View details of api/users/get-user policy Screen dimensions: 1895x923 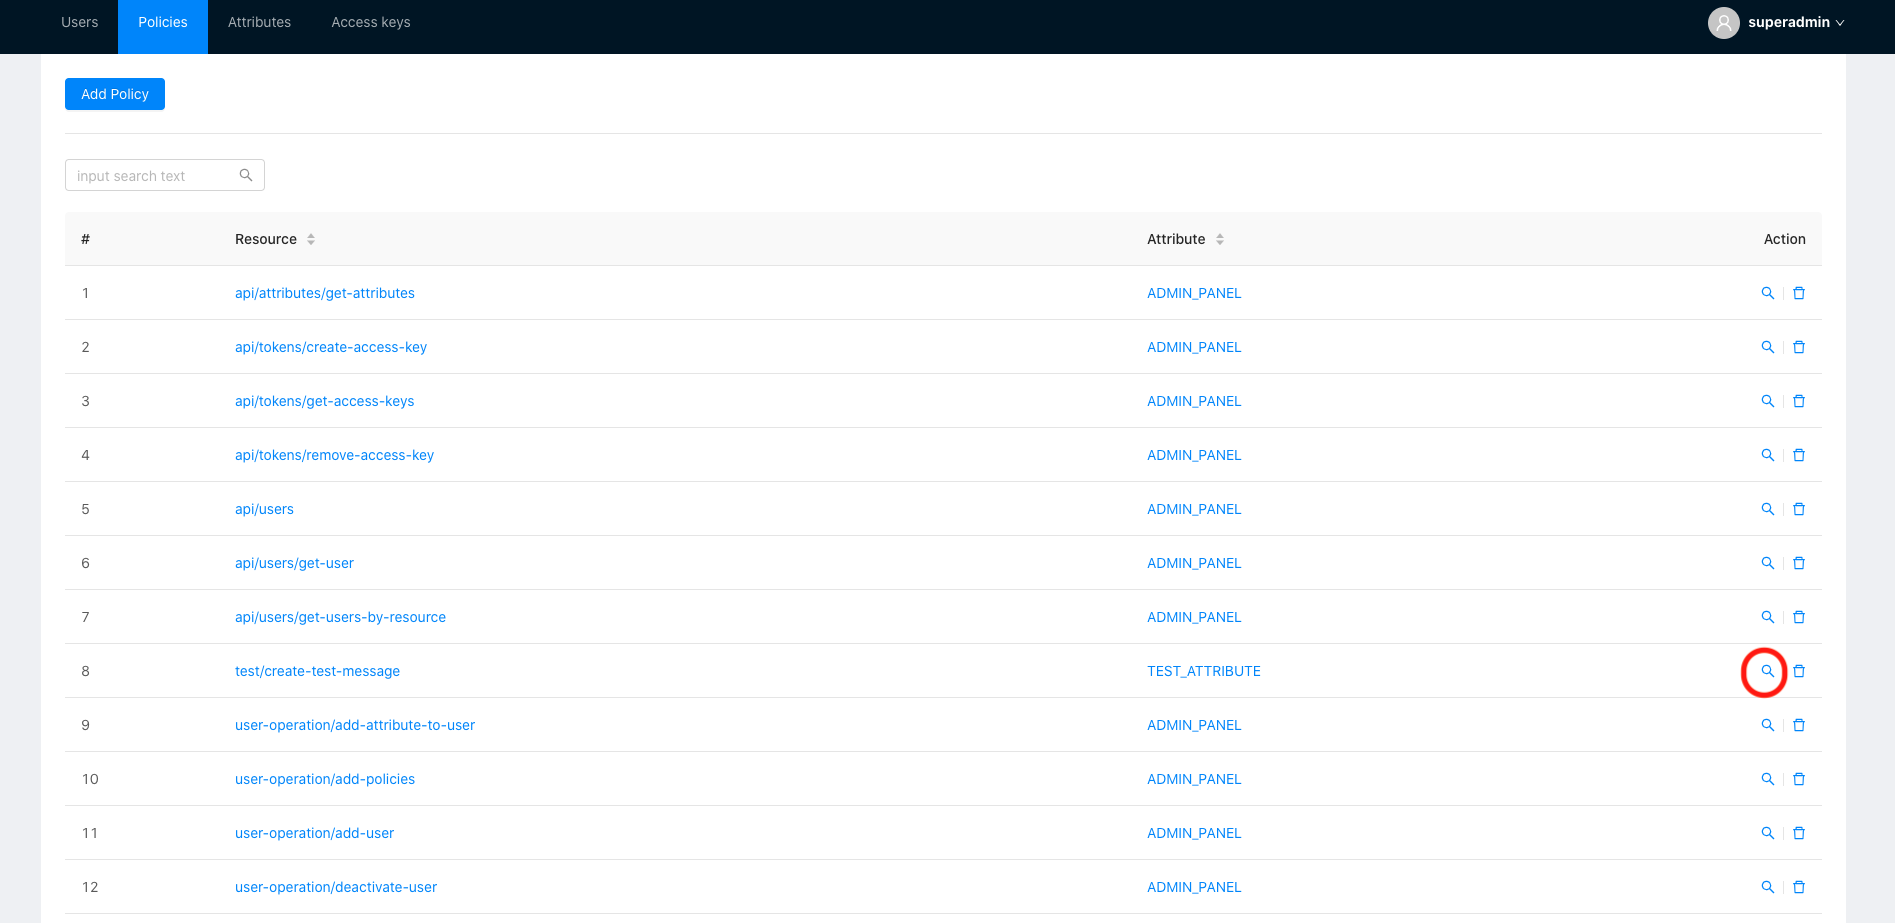tap(1768, 563)
